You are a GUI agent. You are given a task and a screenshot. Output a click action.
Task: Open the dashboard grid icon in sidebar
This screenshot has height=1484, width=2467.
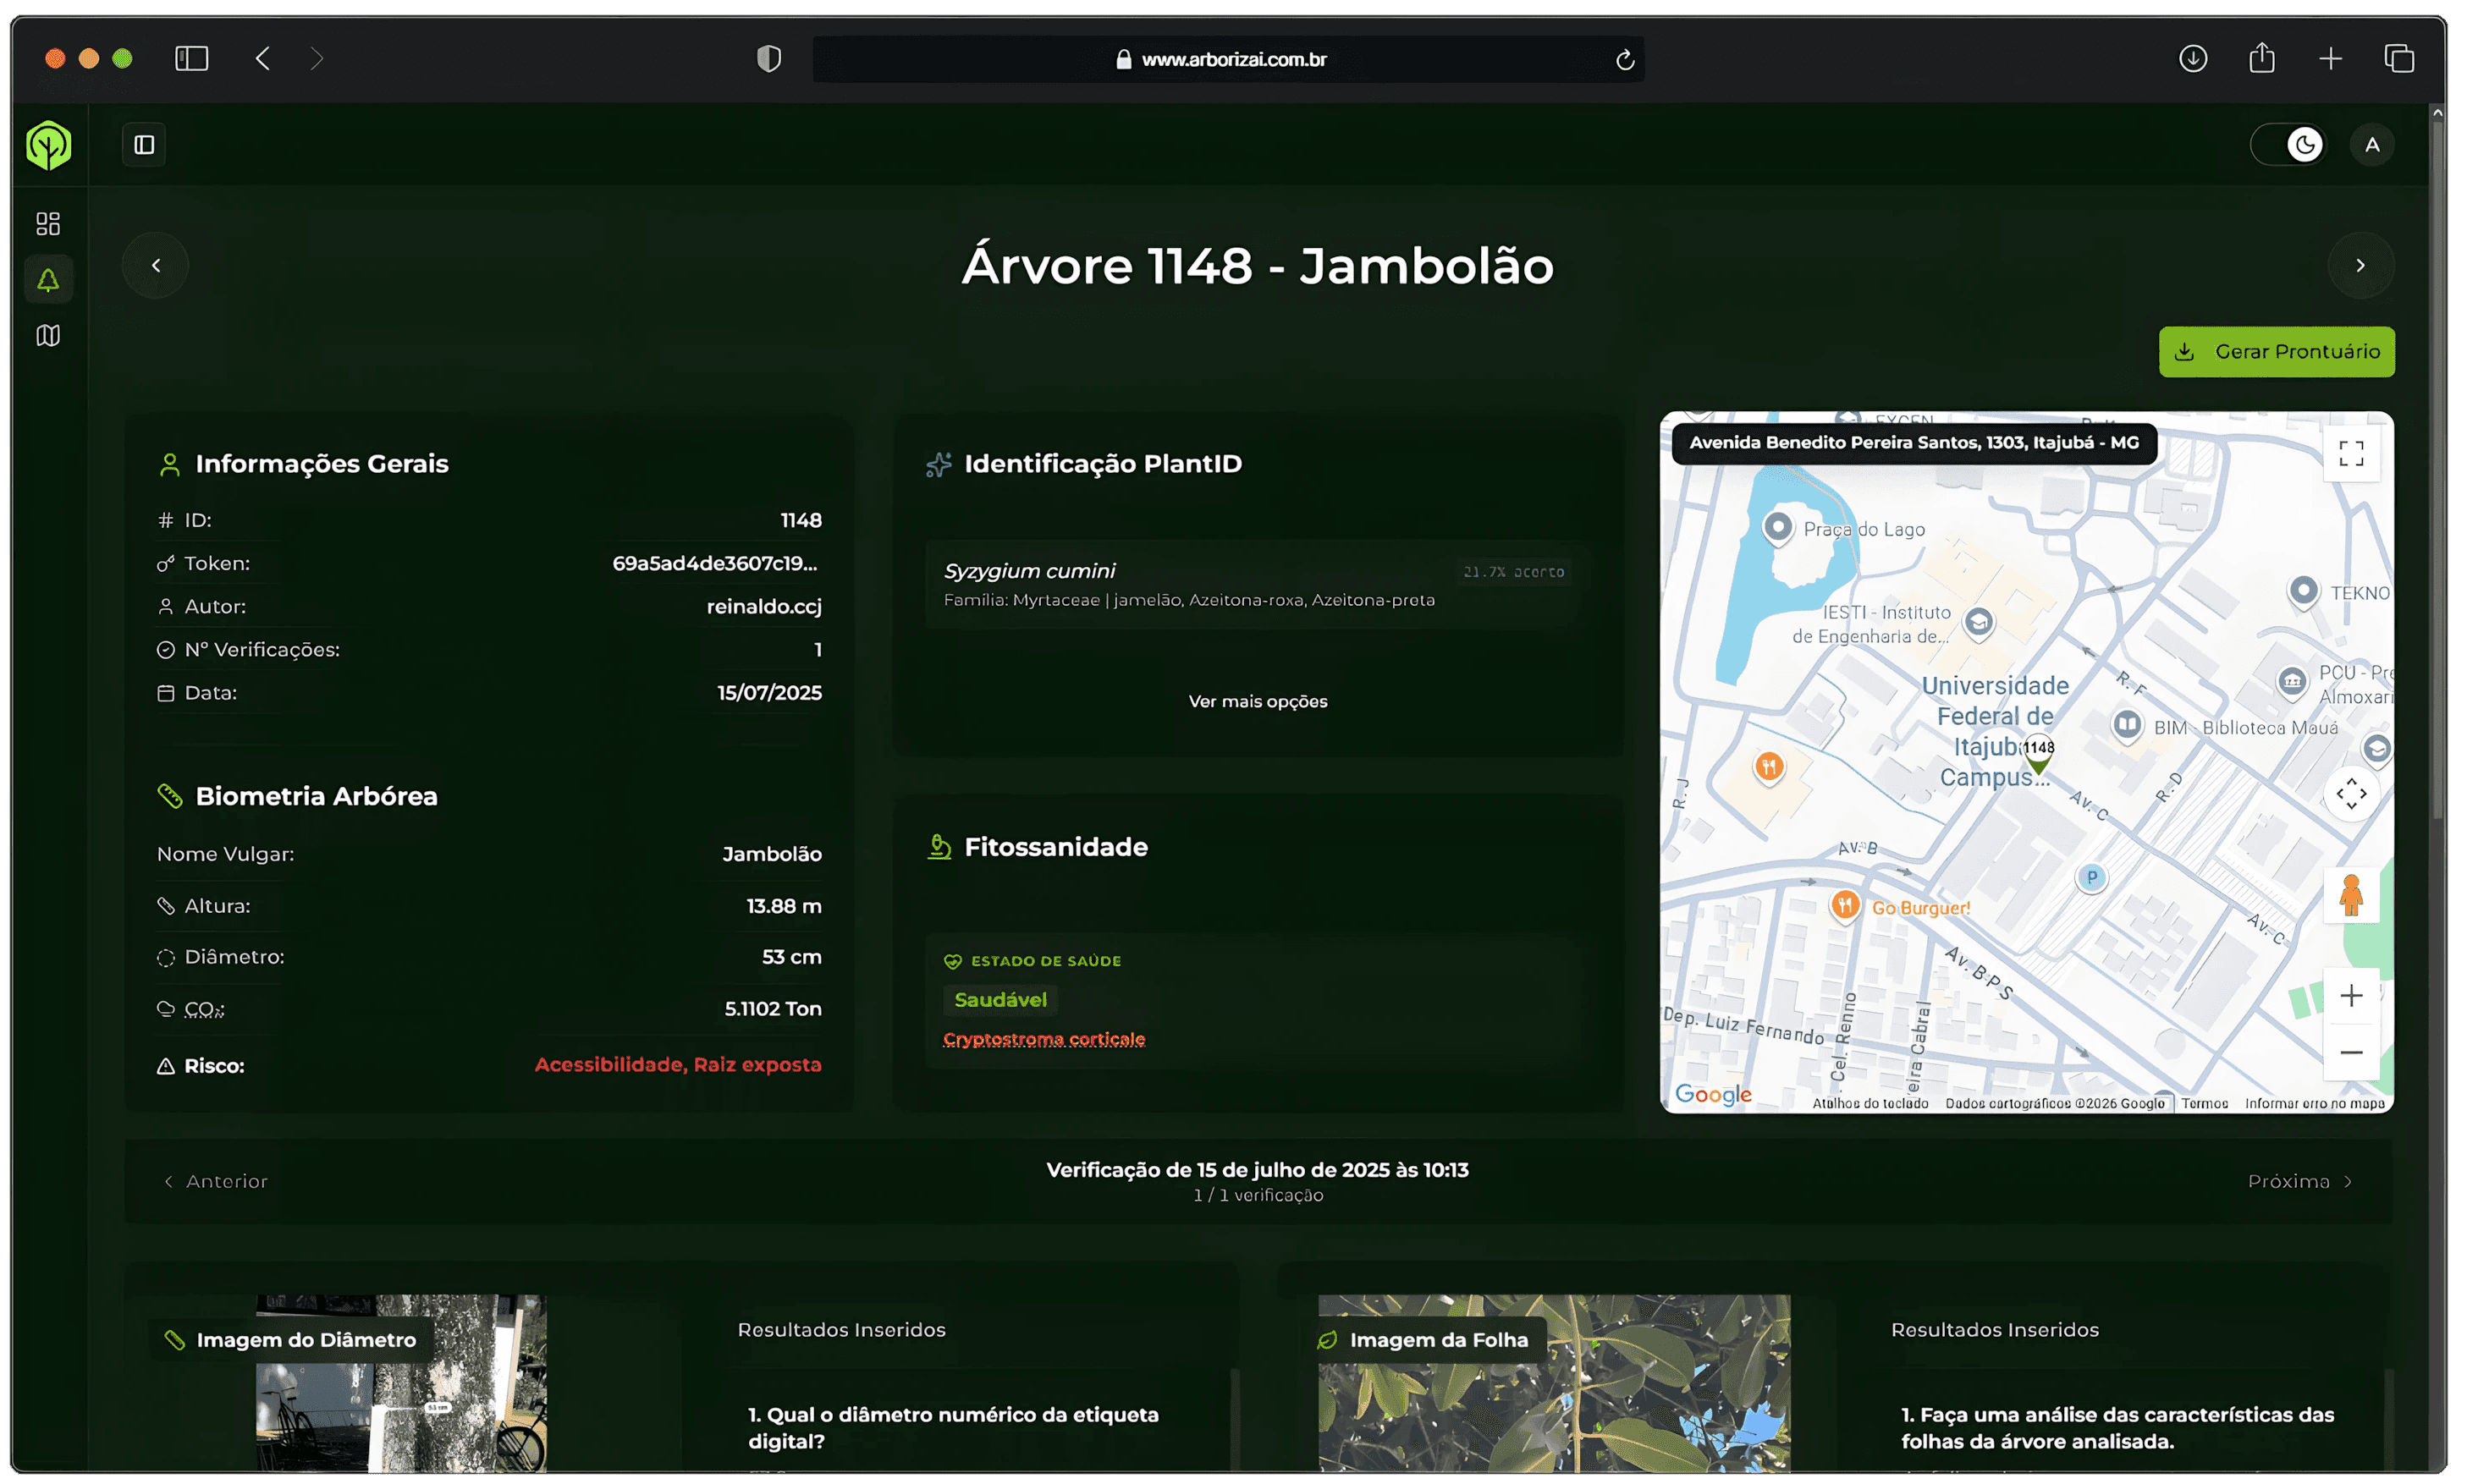(48, 223)
